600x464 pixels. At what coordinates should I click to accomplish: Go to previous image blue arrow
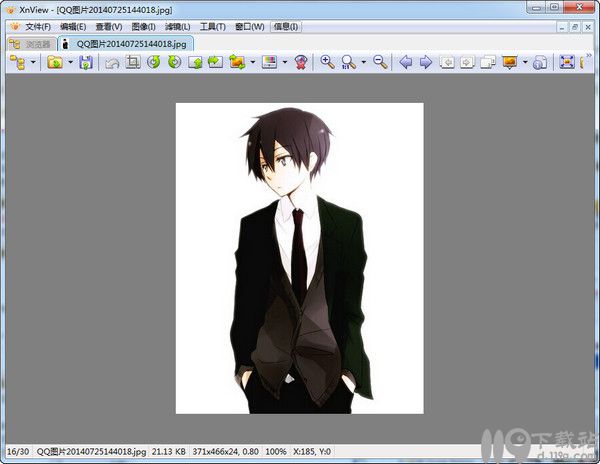pos(406,62)
